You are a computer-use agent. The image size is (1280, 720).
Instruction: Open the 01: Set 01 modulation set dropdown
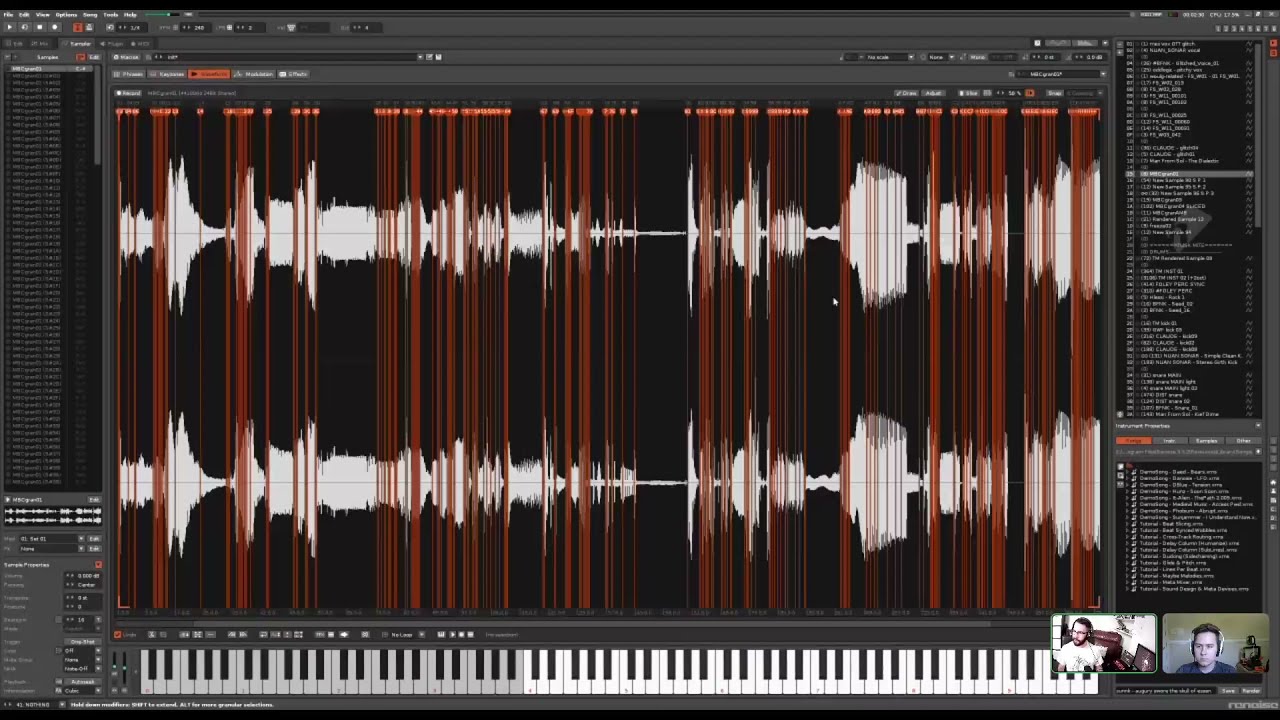[52, 539]
